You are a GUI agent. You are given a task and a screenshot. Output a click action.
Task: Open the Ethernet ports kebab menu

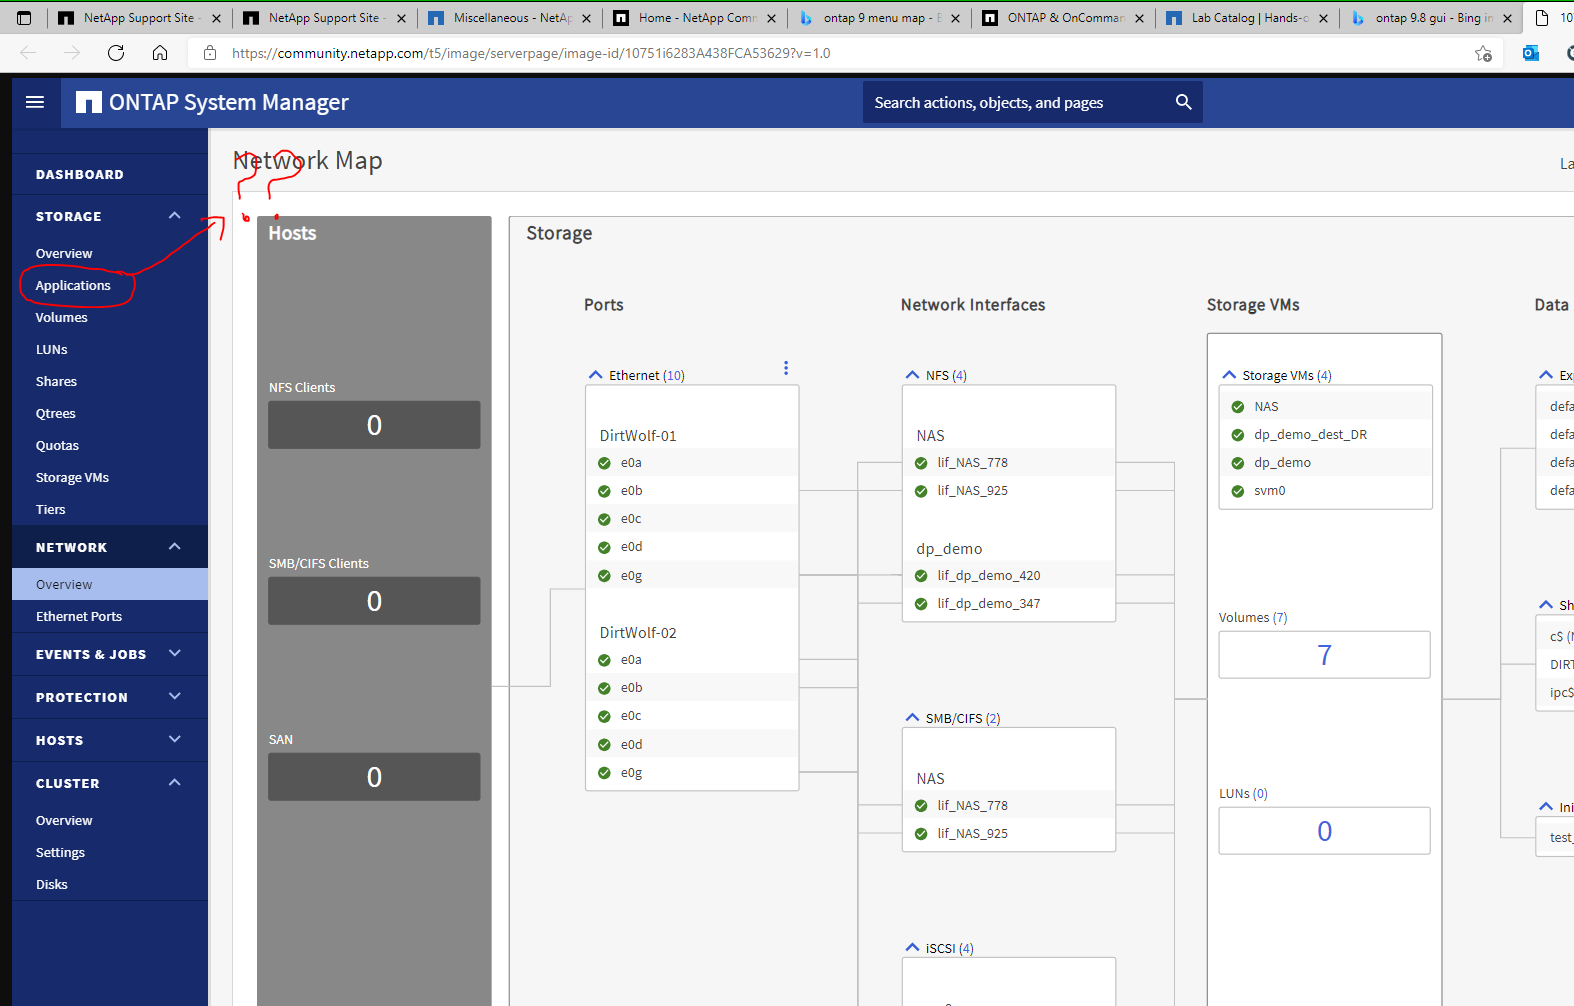786,368
